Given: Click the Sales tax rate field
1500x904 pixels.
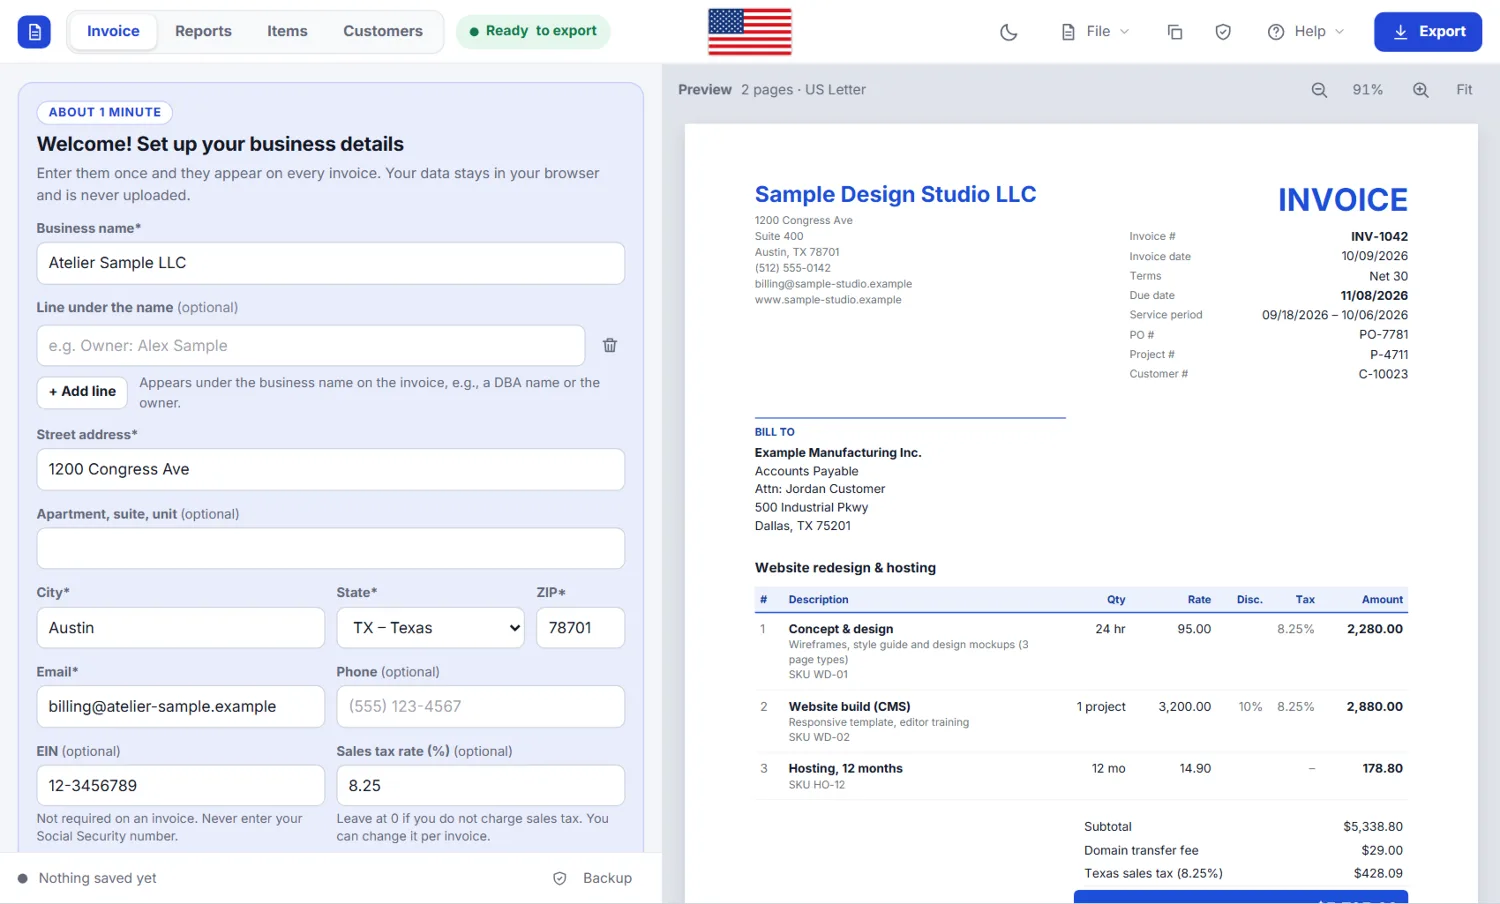Looking at the screenshot, I should (x=481, y=786).
